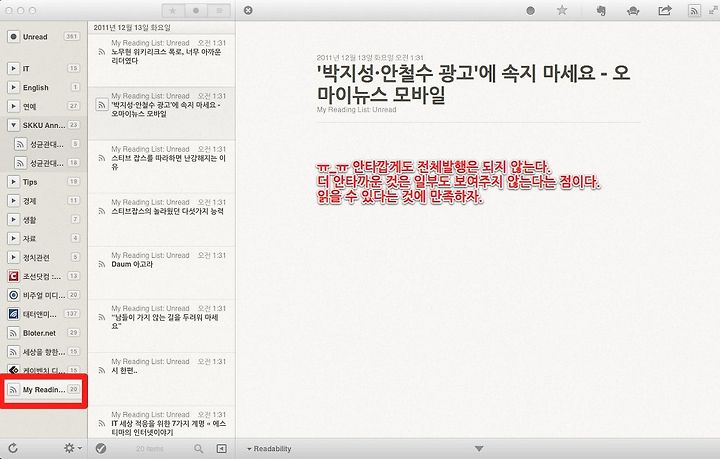Close the article with the X icon

(x=248, y=10)
